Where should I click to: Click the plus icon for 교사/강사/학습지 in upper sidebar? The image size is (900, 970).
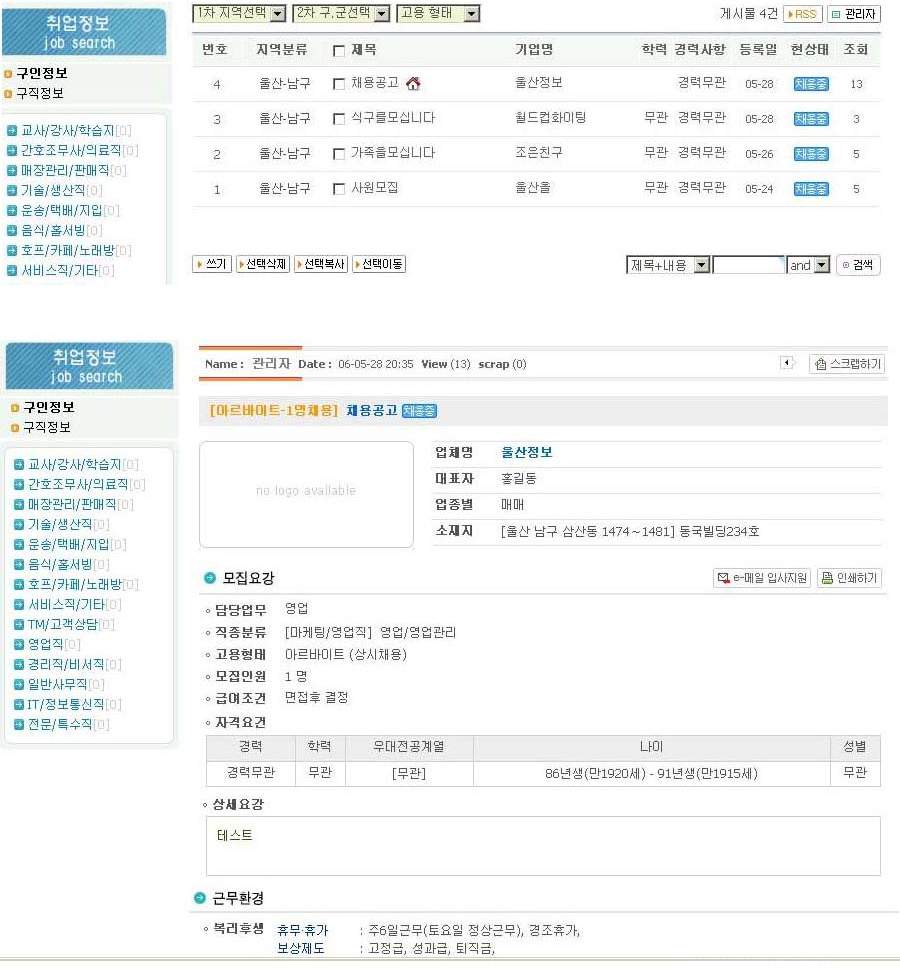point(12,131)
